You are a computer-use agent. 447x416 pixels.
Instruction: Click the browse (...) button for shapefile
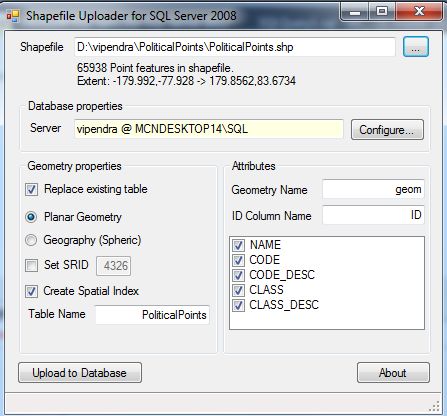[416, 47]
